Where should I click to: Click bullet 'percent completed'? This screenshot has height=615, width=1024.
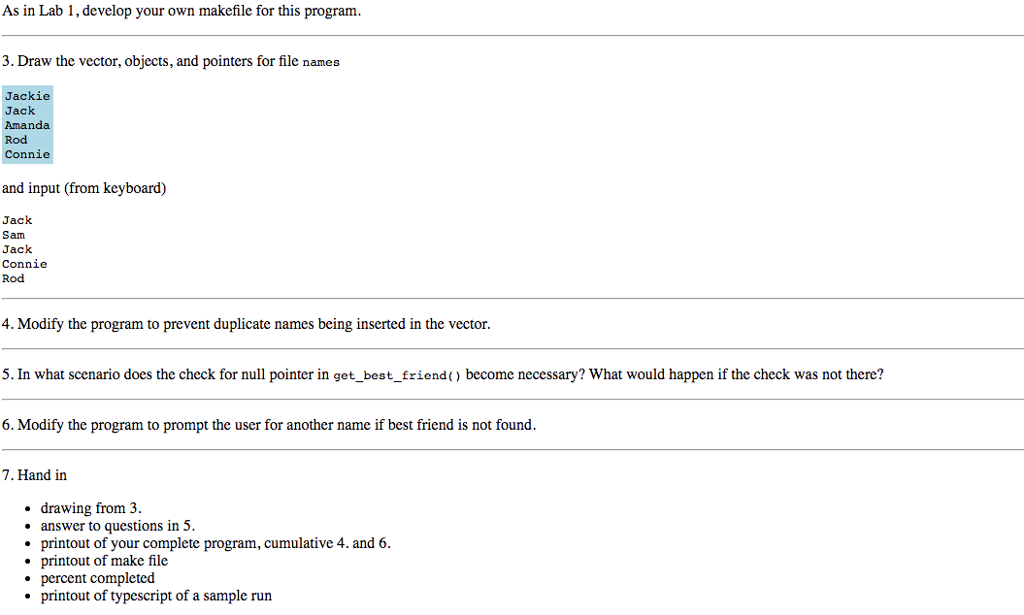click(97, 578)
